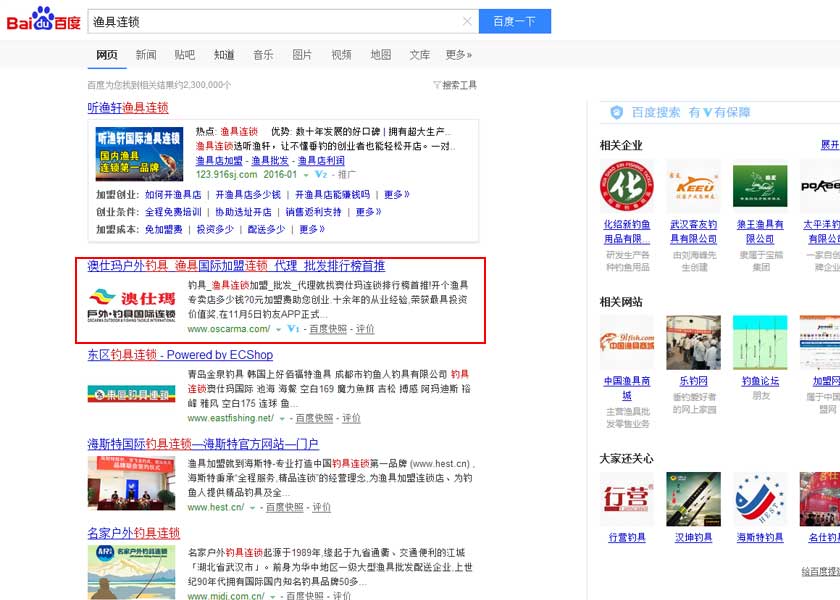Click the 海斯特 conference photo thumbnail
Screen dimensions: 840x600
[x=132, y=483]
